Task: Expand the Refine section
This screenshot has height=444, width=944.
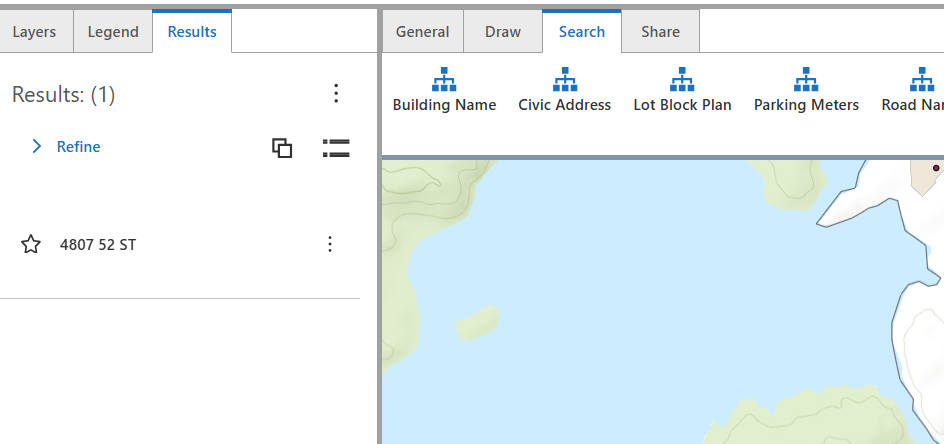Action: click(66, 147)
